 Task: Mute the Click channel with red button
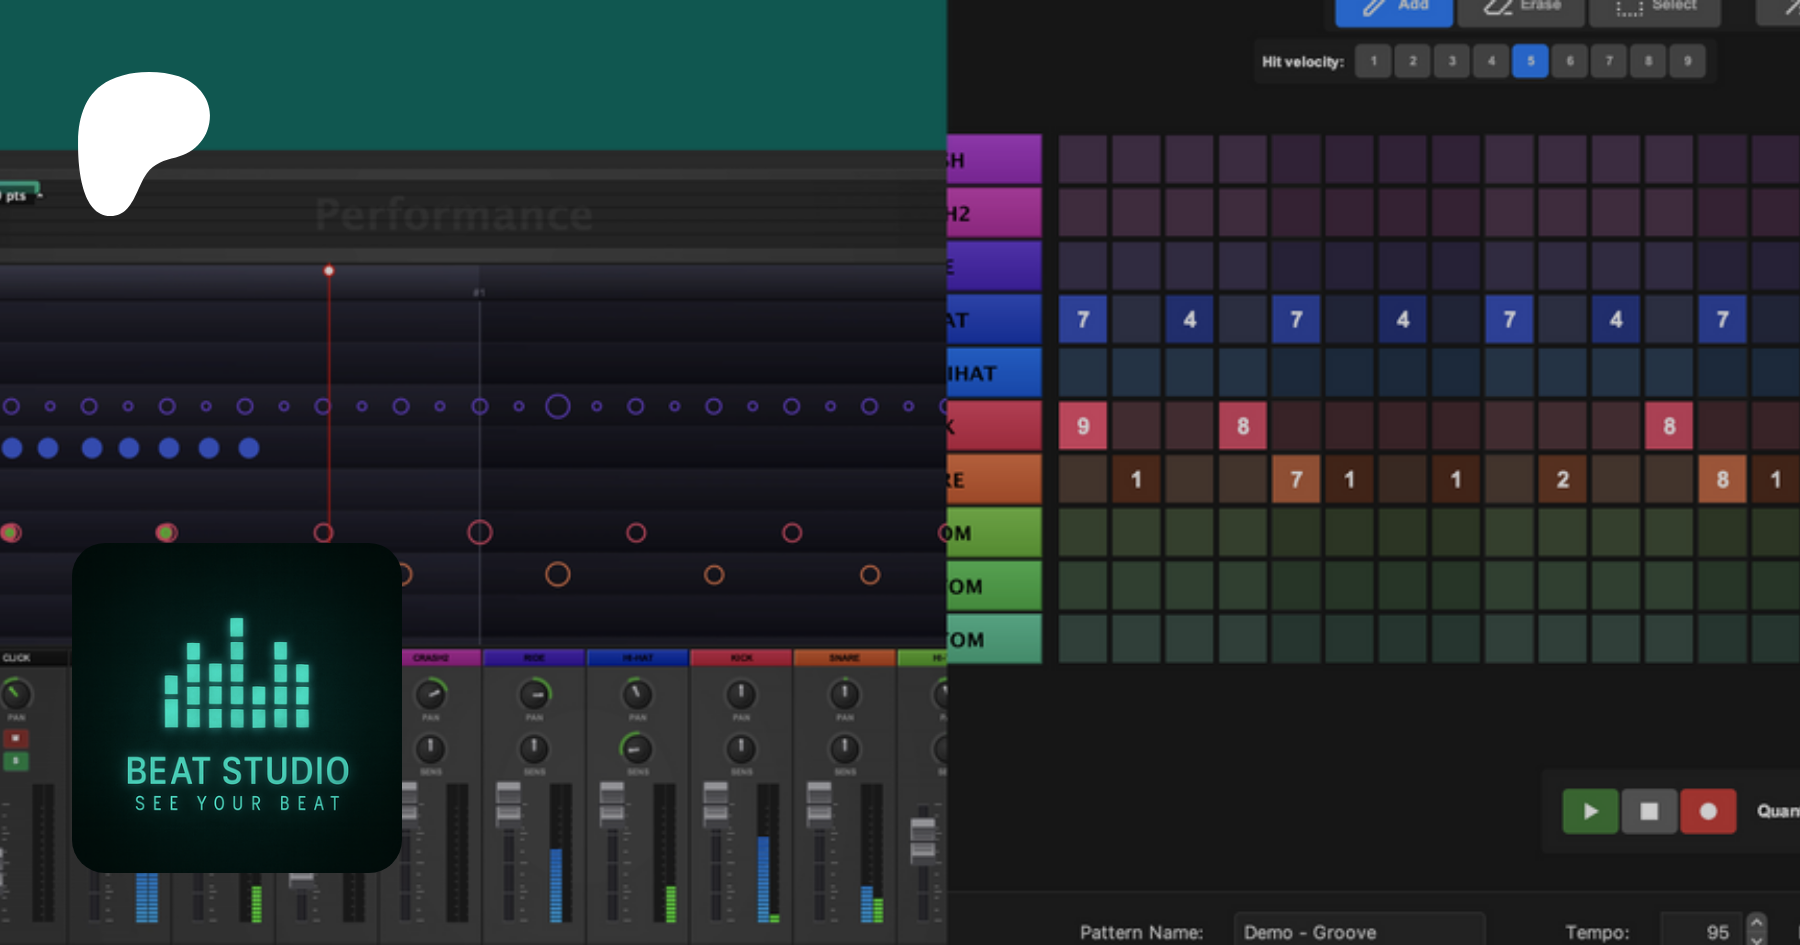pos(16,738)
